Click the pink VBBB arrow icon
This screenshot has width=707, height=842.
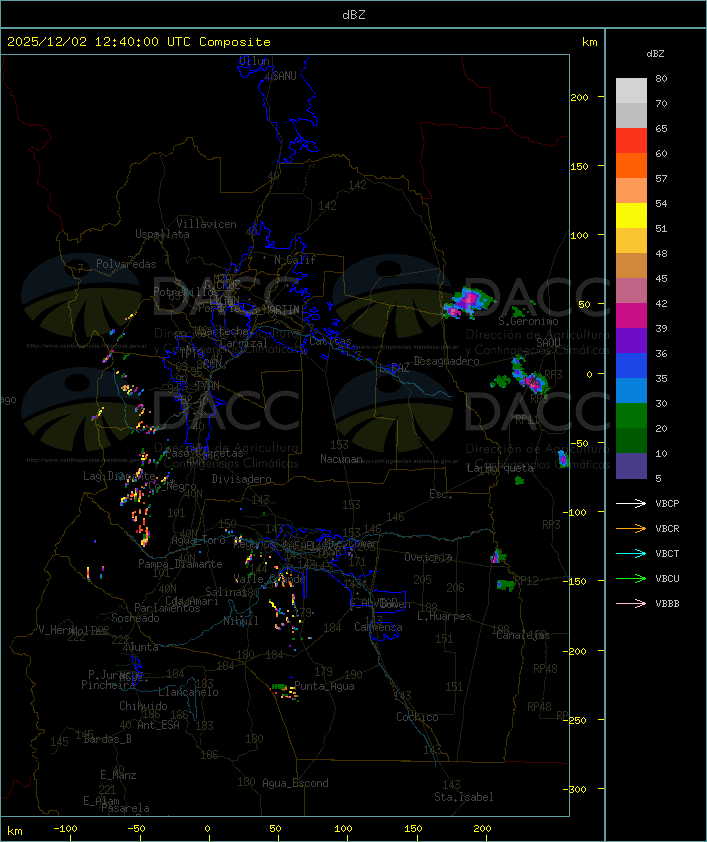pyautogui.click(x=631, y=604)
